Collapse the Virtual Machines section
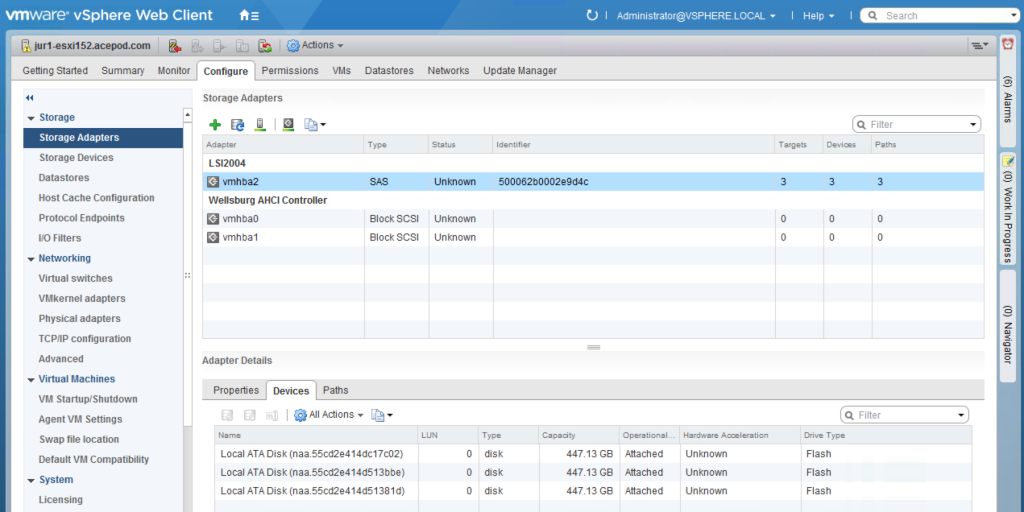The image size is (1024, 512). click(x=31, y=380)
